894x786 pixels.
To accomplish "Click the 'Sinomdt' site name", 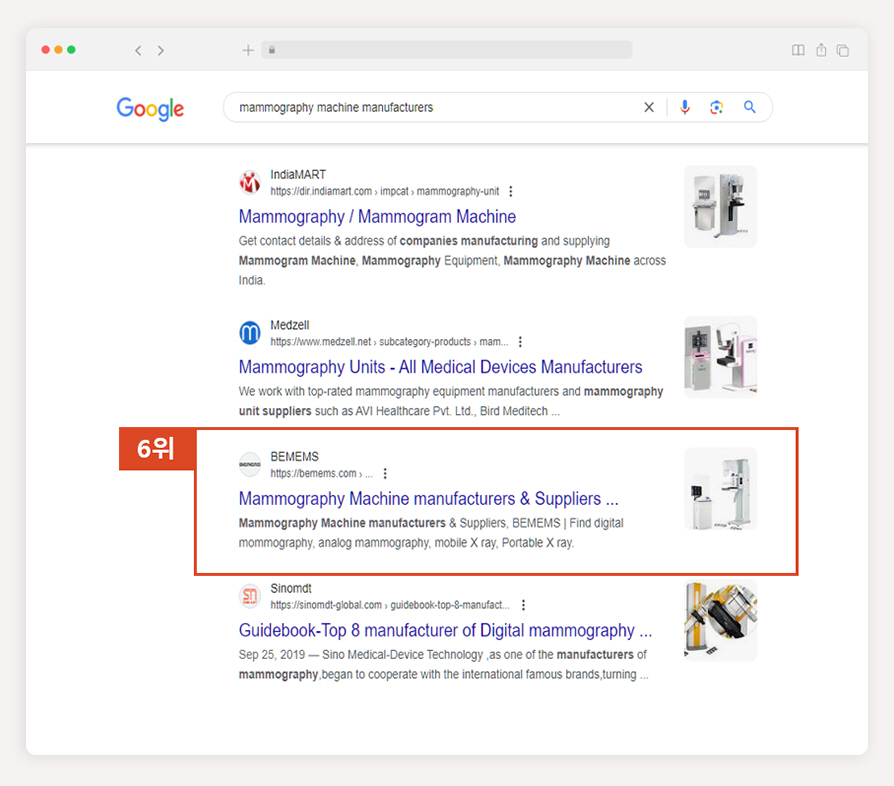I will pyautogui.click(x=291, y=588).
